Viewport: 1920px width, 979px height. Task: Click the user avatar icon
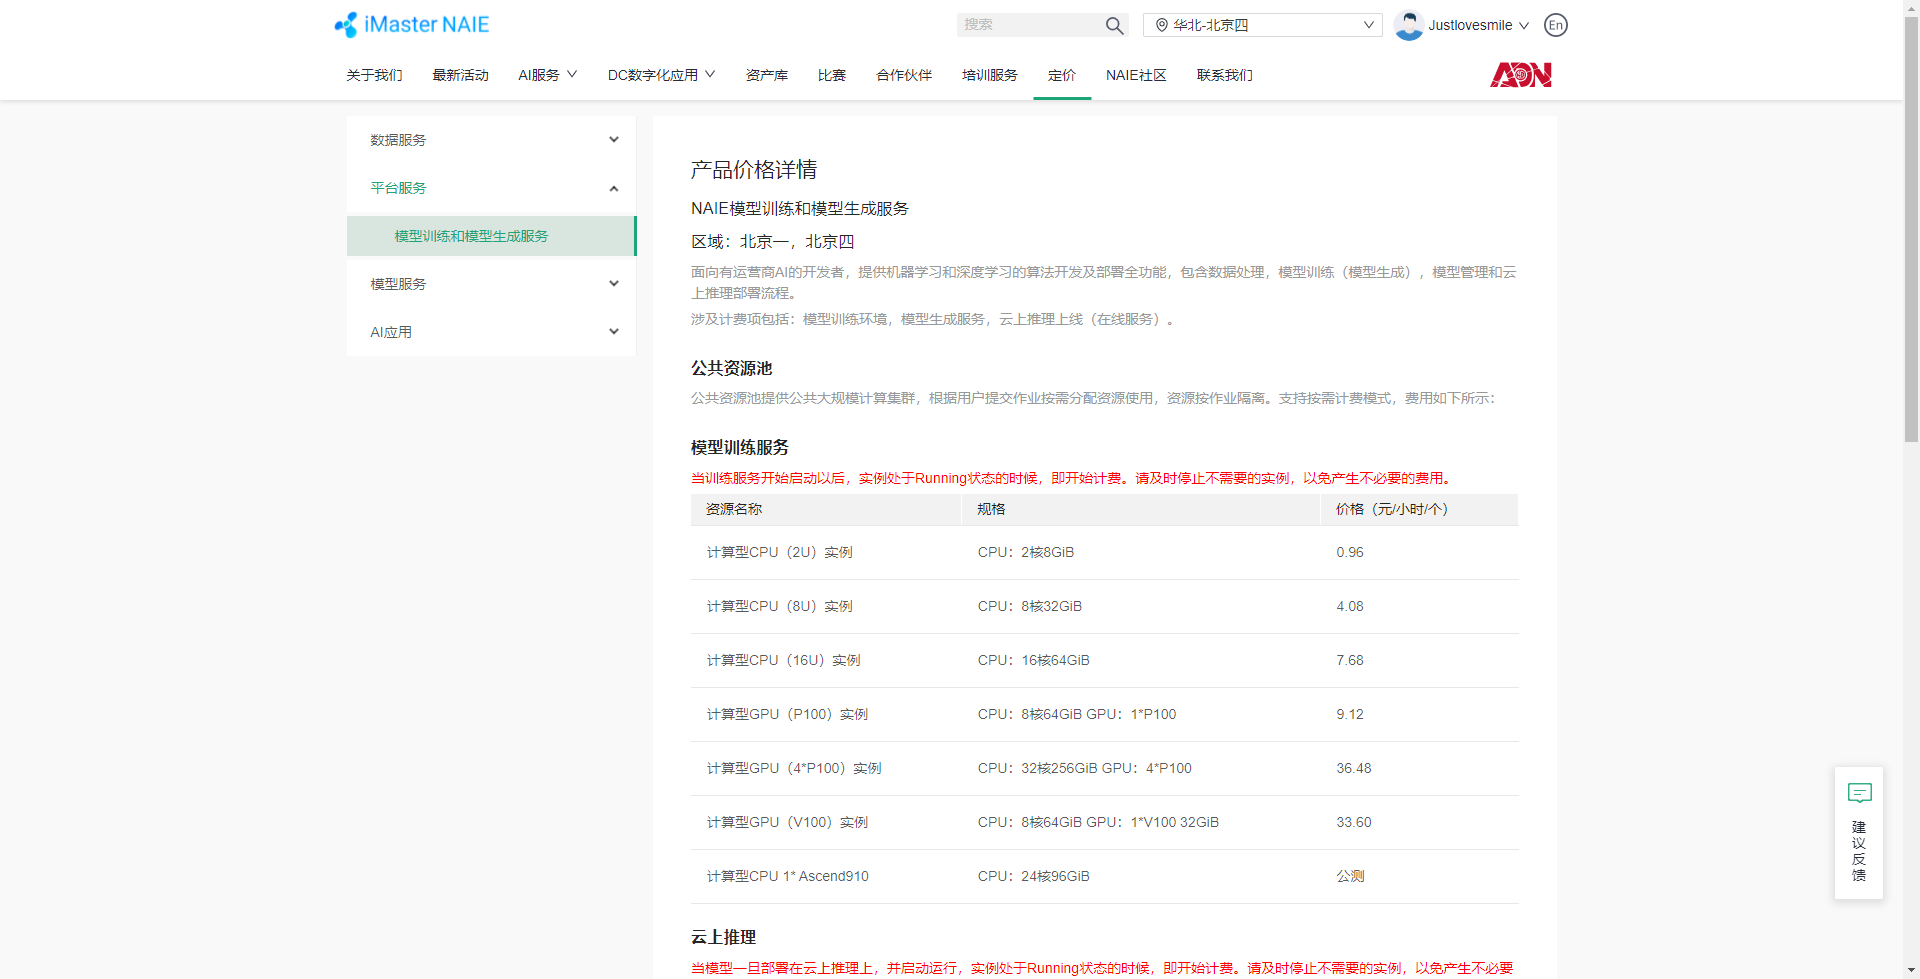pyautogui.click(x=1408, y=25)
